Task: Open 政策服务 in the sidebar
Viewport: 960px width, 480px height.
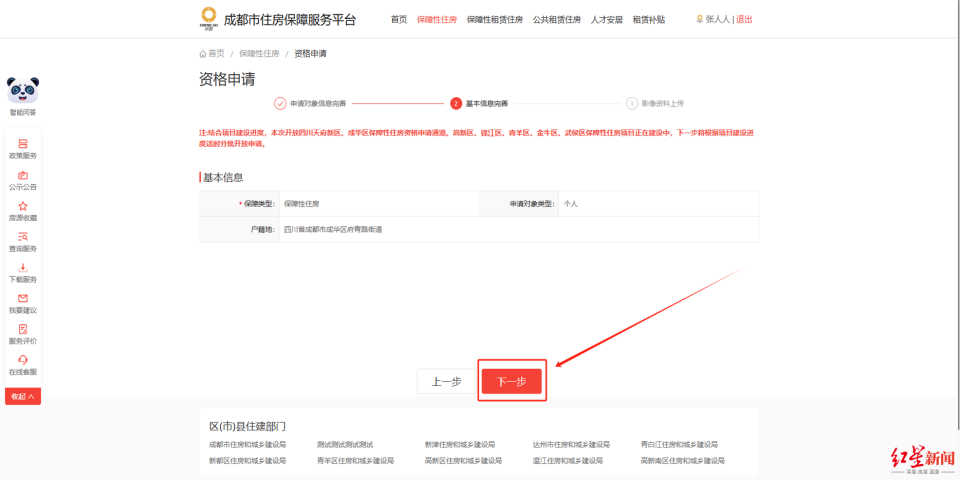Action: (x=23, y=149)
